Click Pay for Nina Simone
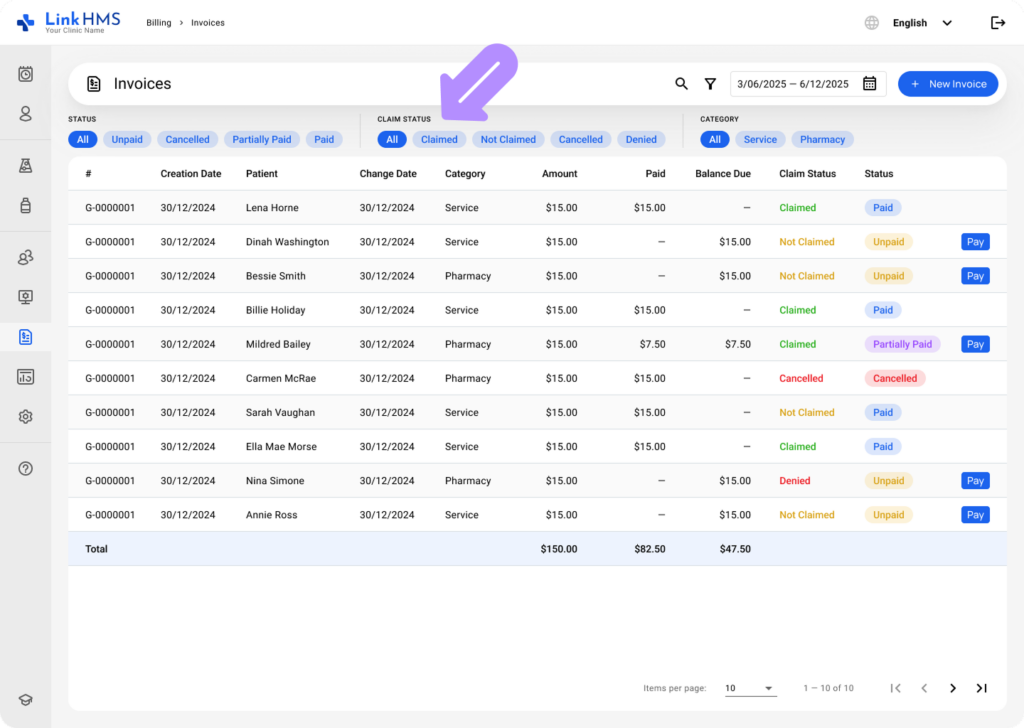Image resolution: width=1024 pixels, height=728 pixels. (x=975, y=481)
